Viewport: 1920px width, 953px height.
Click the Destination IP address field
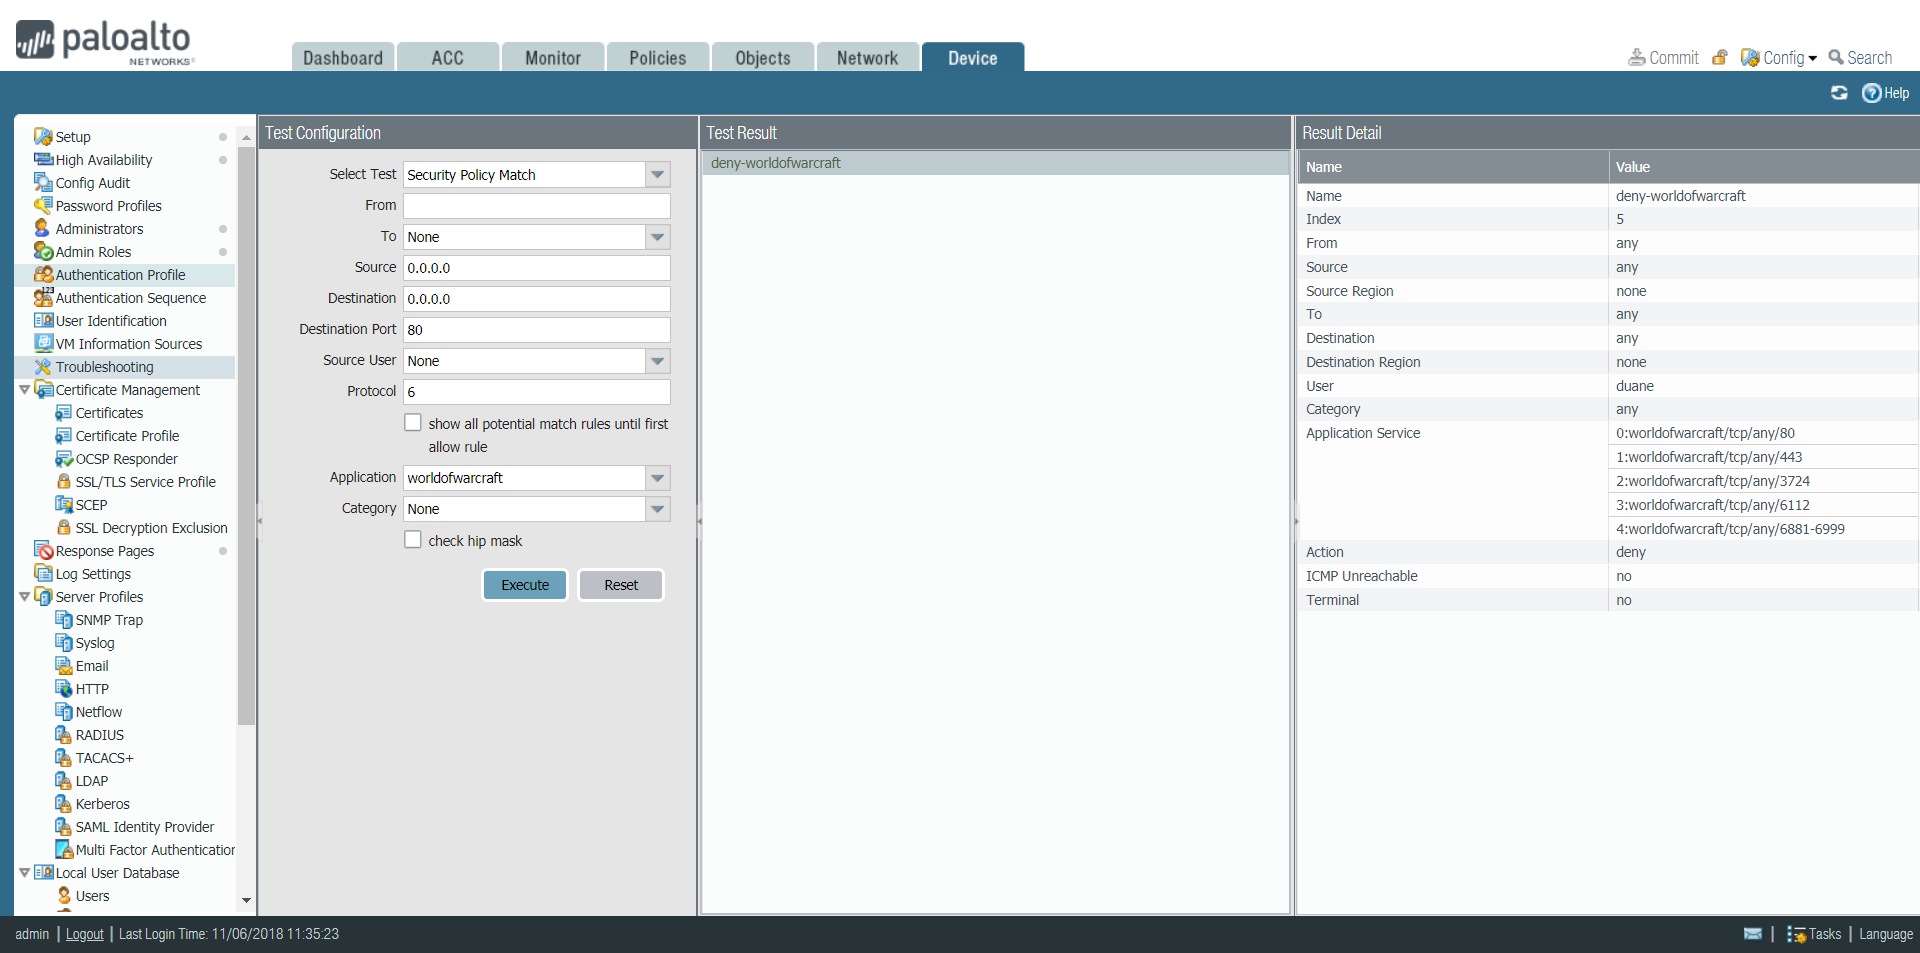tap(537, 299)
